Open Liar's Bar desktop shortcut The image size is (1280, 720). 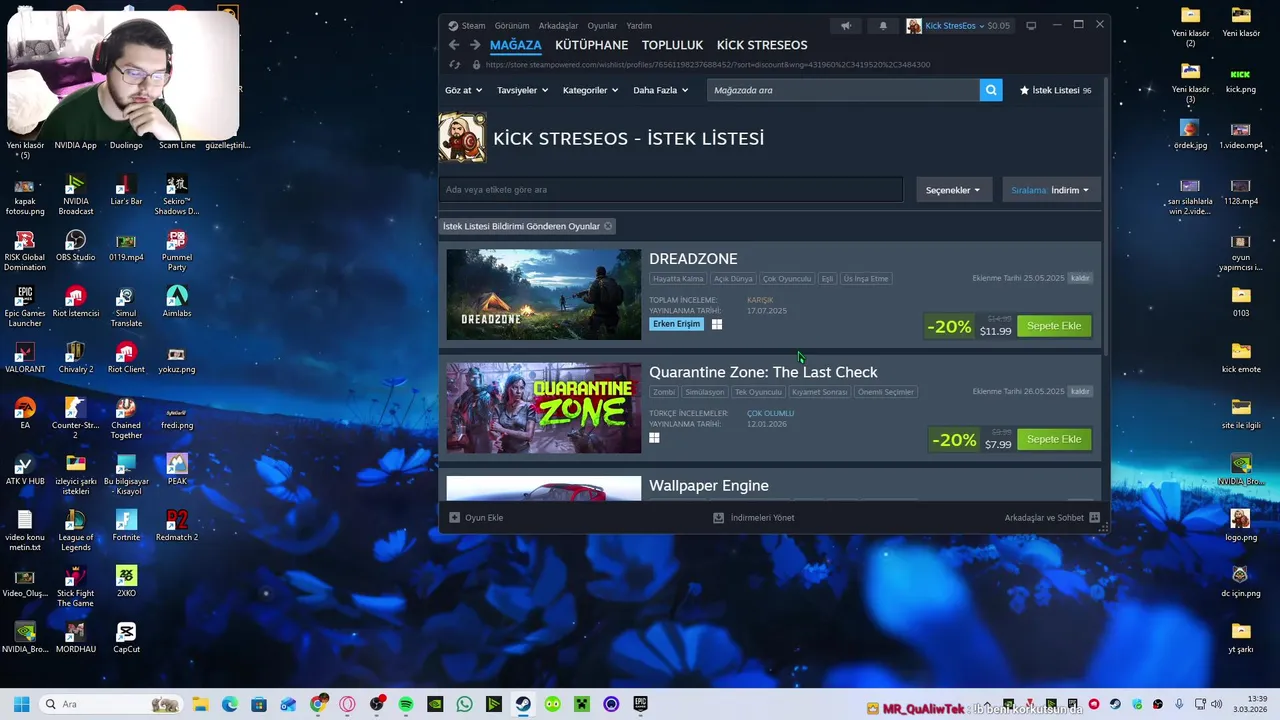click(x=126, y=190)
